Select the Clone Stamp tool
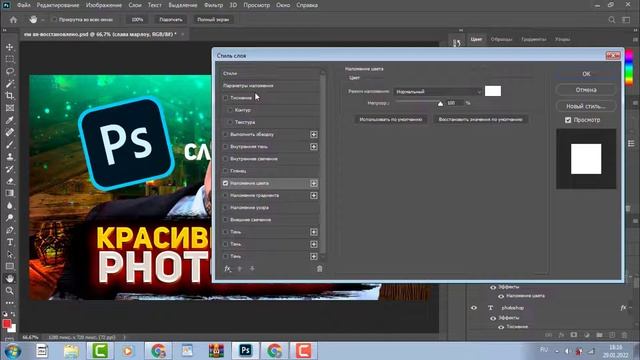This screenshot has height=360, width=640. 9,157
